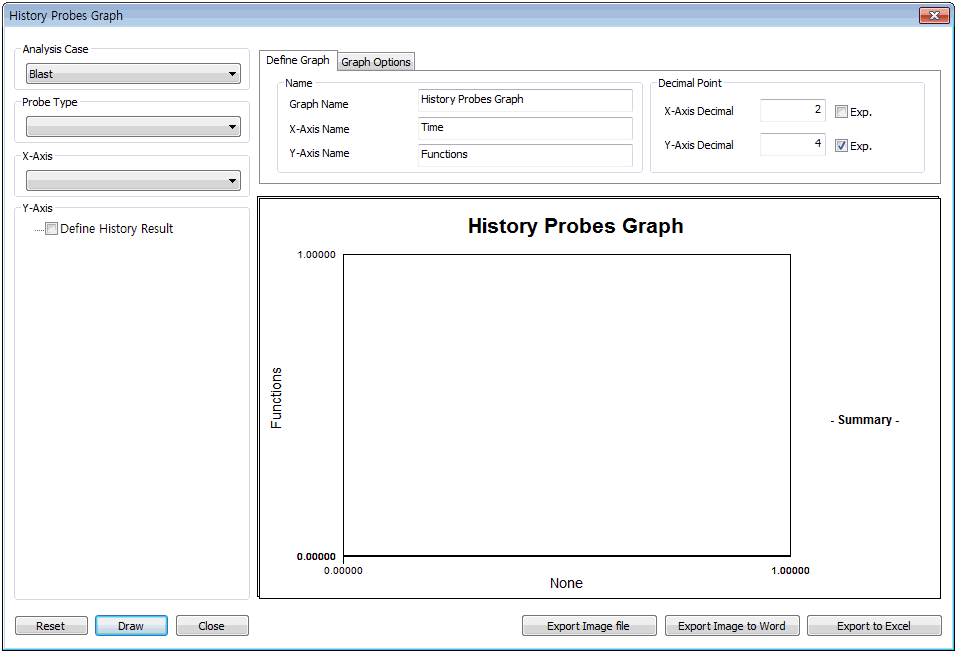The height and width of the screenshot is (653, 957).
Task: Close the History Probes Graph window
Action: pos(933,16)
